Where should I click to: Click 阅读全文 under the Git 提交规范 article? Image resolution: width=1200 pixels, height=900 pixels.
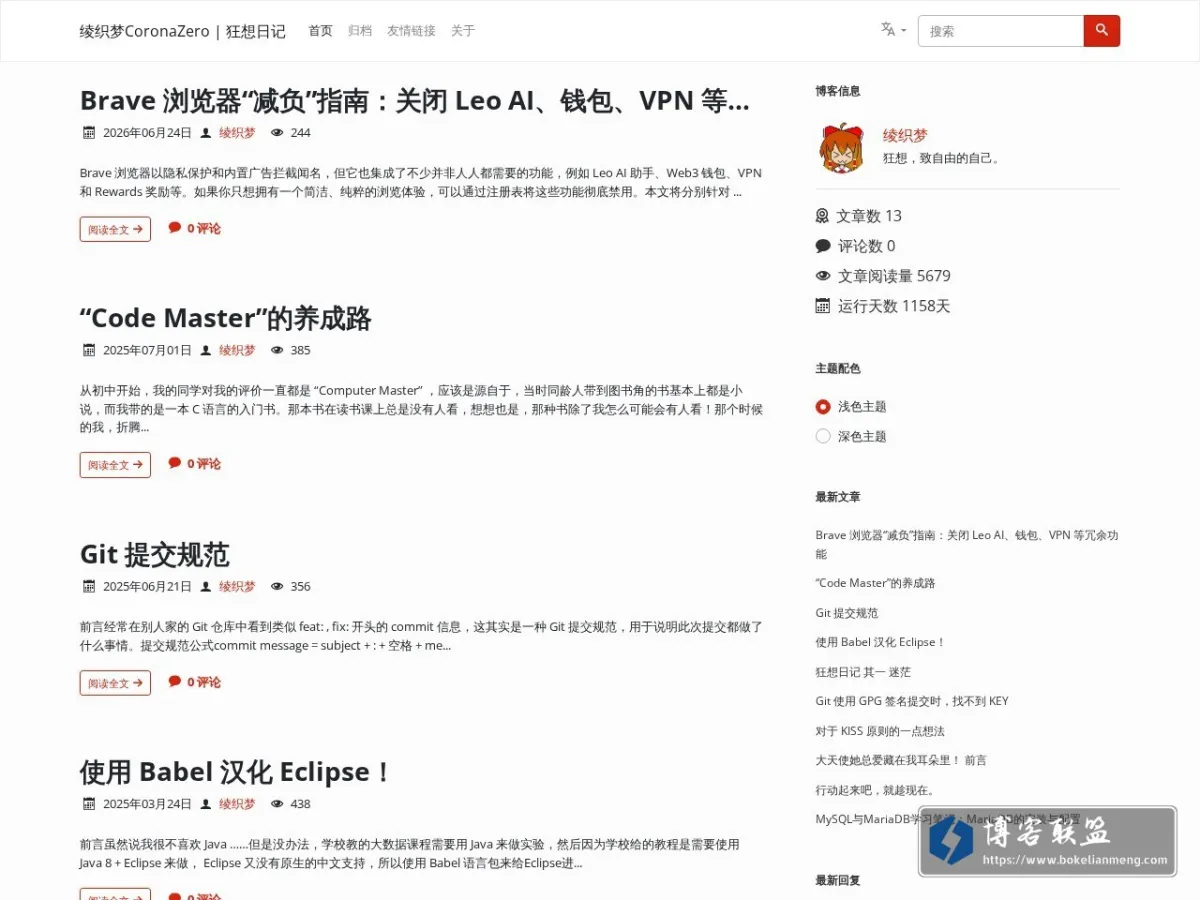pos(115,683)
